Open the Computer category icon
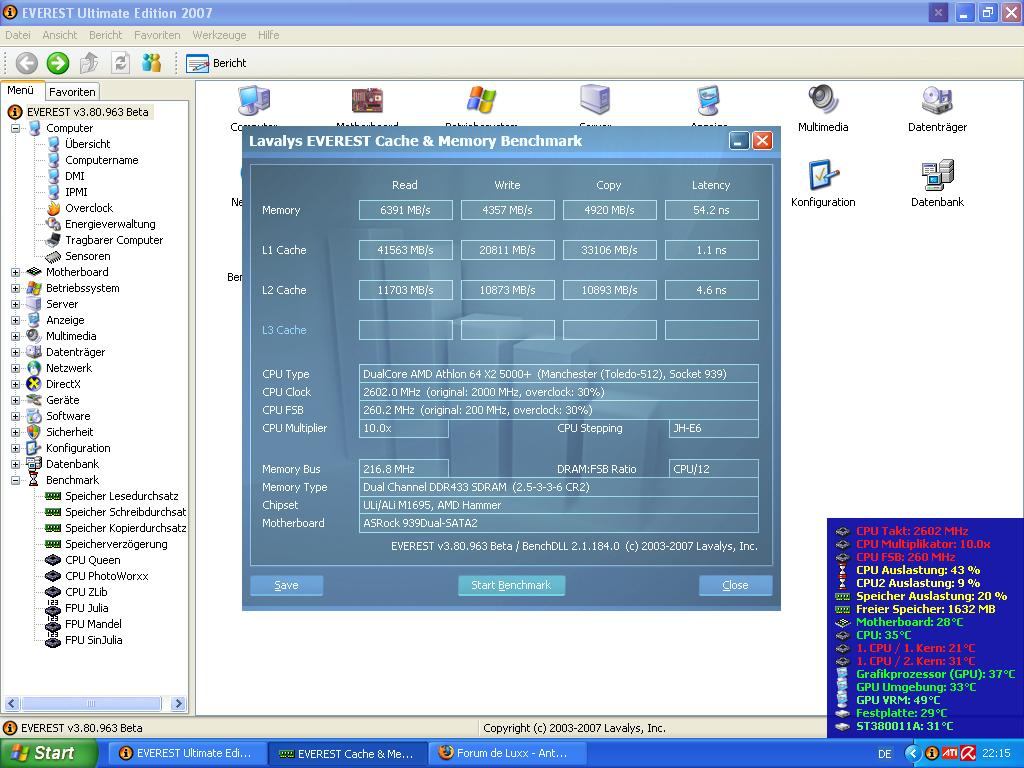Screen dimensions: 1024x768 click(254, 102)
